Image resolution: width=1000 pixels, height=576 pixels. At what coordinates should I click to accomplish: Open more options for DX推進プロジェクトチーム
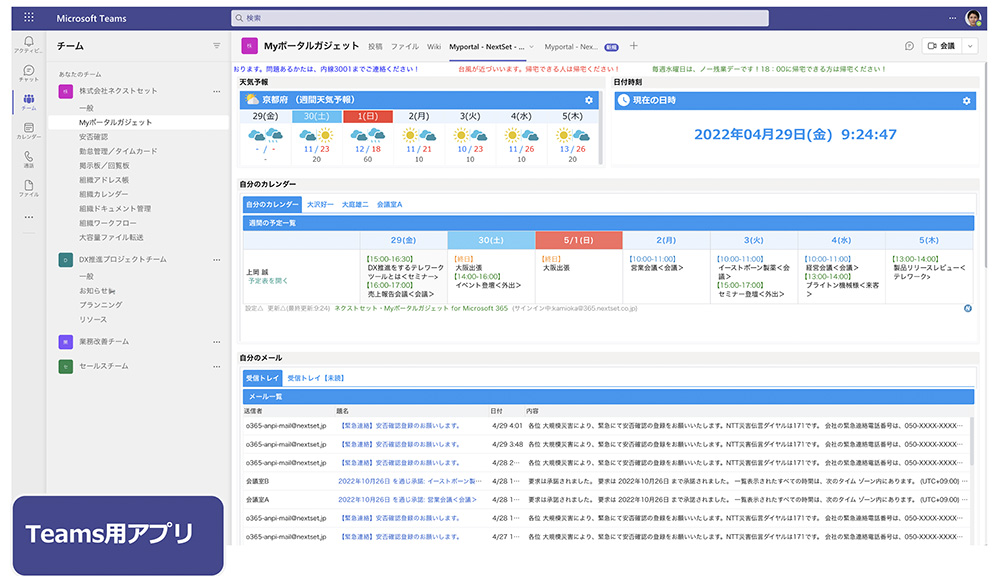(217, 260)
